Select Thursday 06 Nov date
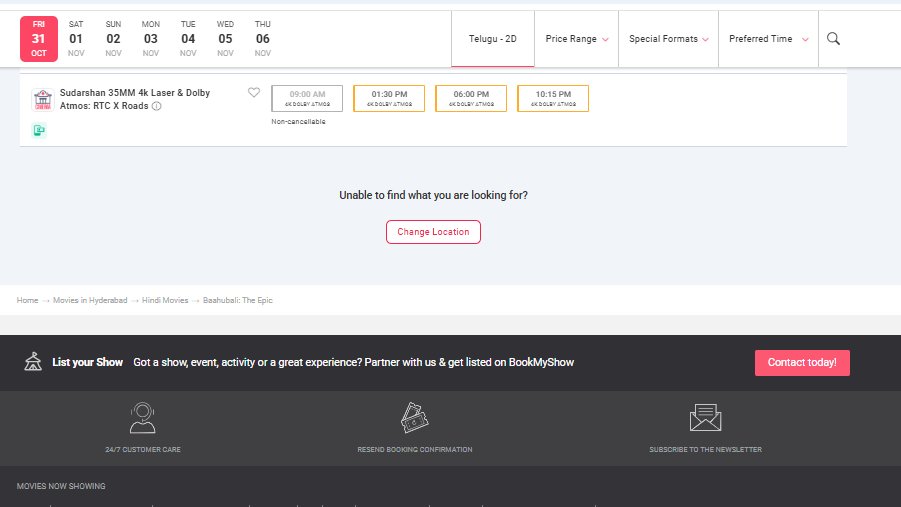901x507 pixels. (263, 39)
